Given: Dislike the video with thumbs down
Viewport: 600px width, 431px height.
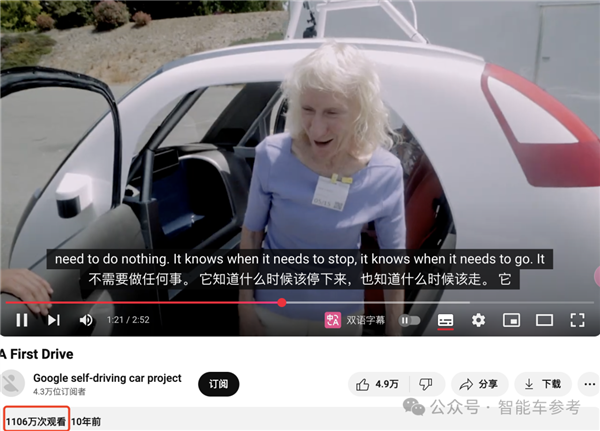Looking at the screenshot, I should (425, 384).
